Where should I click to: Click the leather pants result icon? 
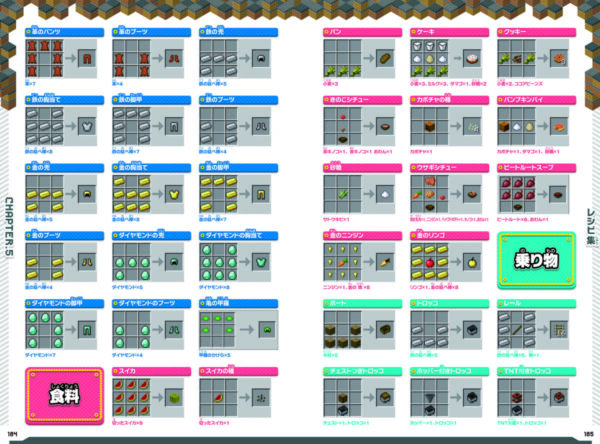[87, 59]
